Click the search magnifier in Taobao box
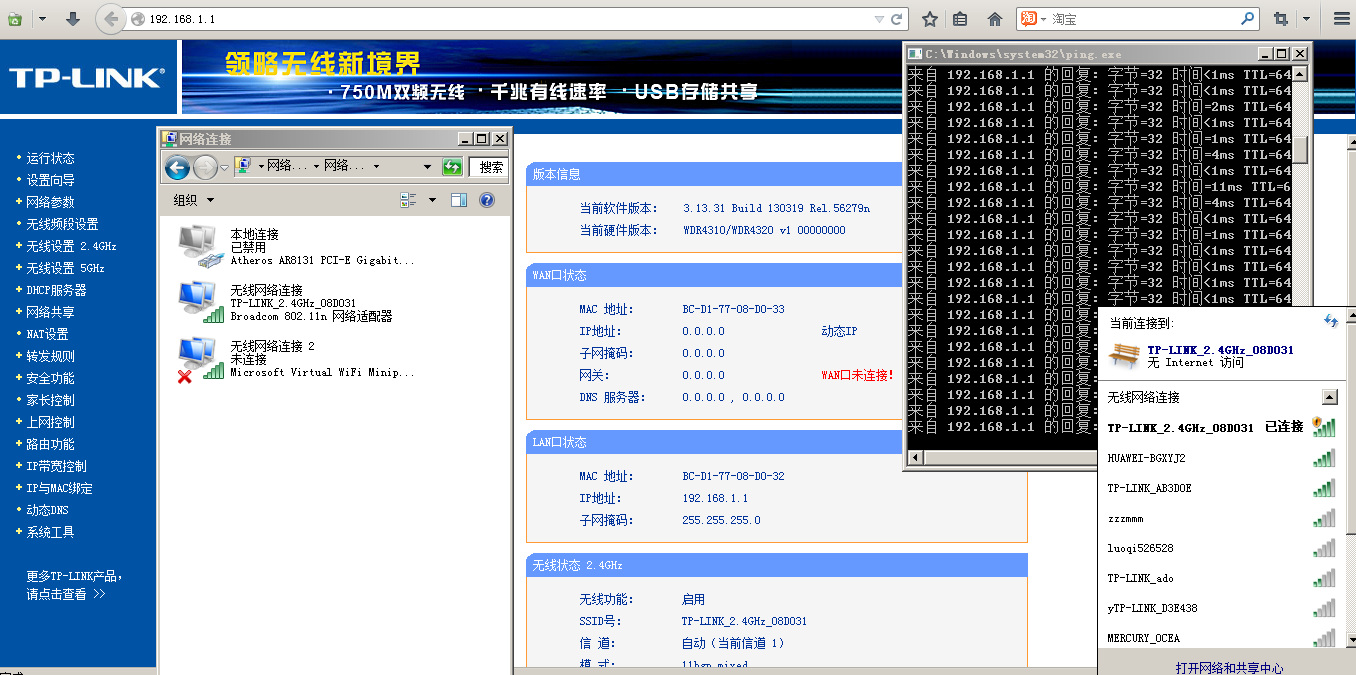Image resolution: width=1356 pixels, height=675 pixels. pyautogui.click(x=1247, y=18)
